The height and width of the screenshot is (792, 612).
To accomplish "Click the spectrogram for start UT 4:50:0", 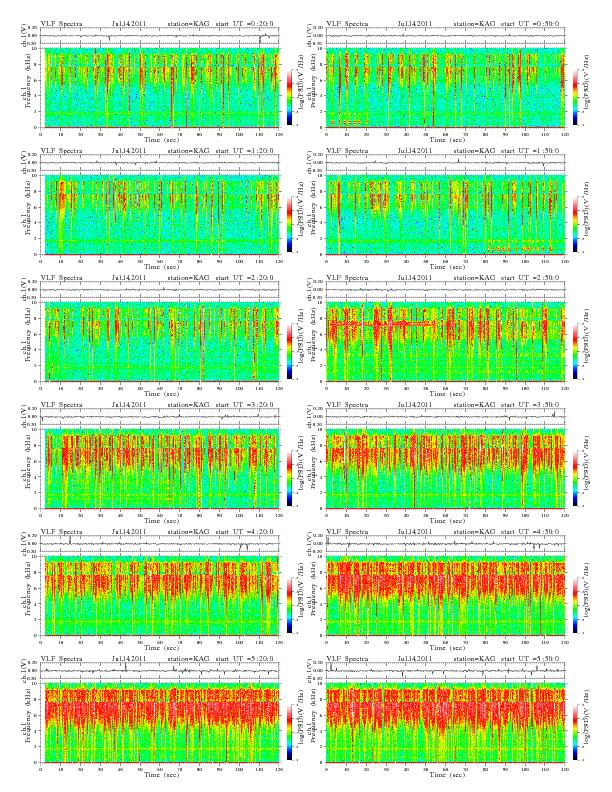I will [x=445, y=596].
